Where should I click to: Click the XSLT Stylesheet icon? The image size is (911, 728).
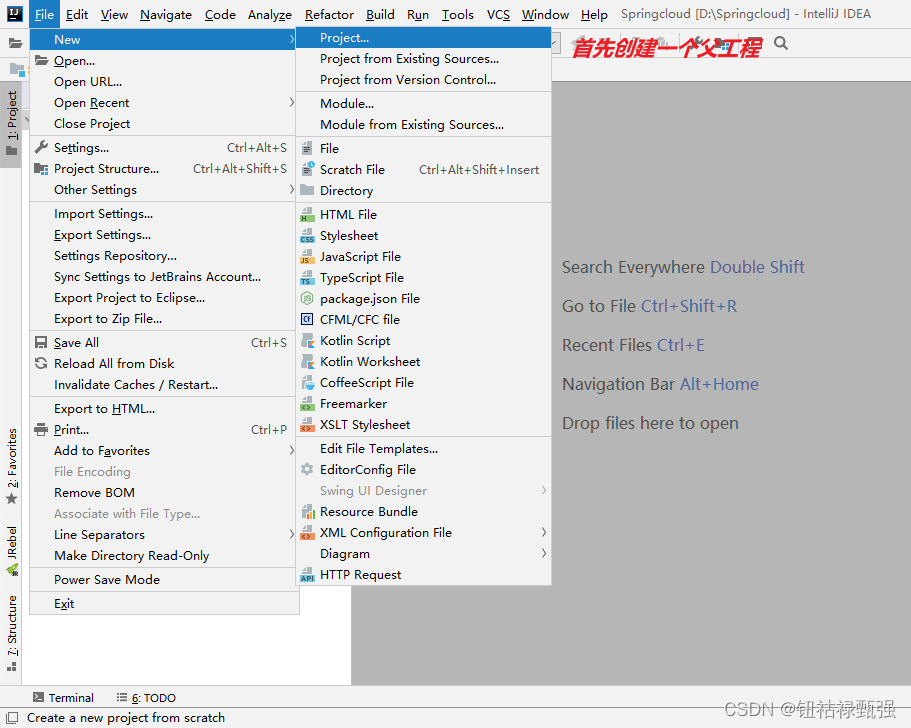tap(307, 424)
